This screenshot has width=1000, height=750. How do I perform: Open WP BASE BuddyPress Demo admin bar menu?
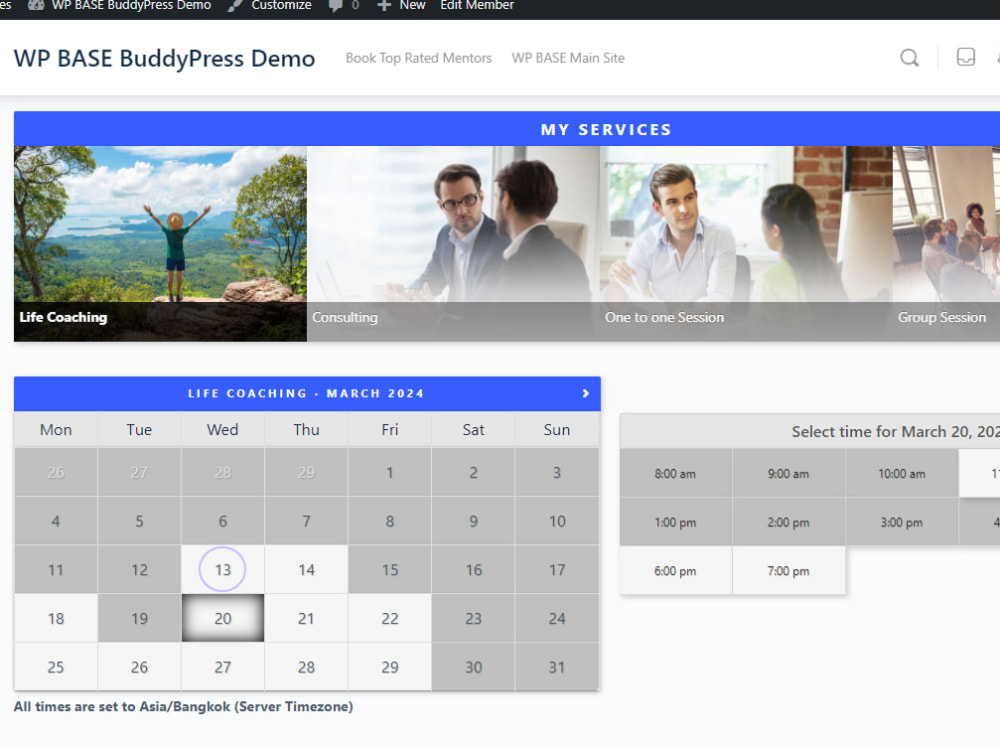coord(131,5)
